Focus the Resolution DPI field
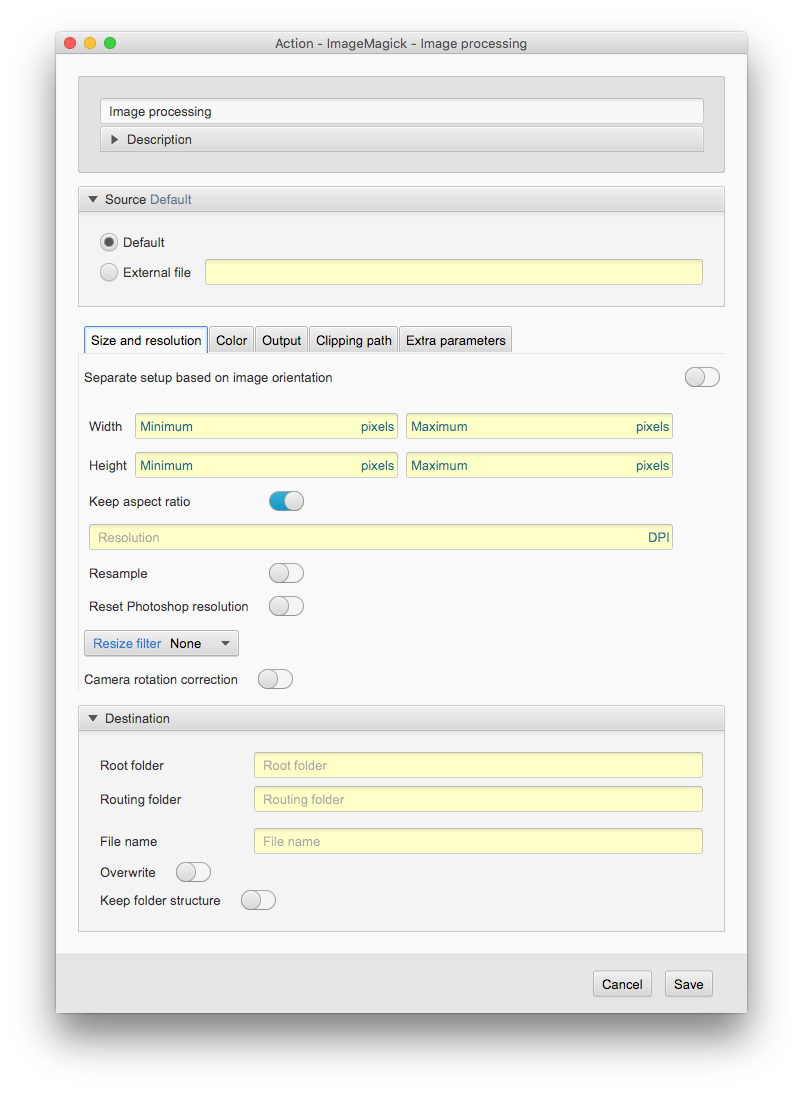803x1093 pixels. 381,537
